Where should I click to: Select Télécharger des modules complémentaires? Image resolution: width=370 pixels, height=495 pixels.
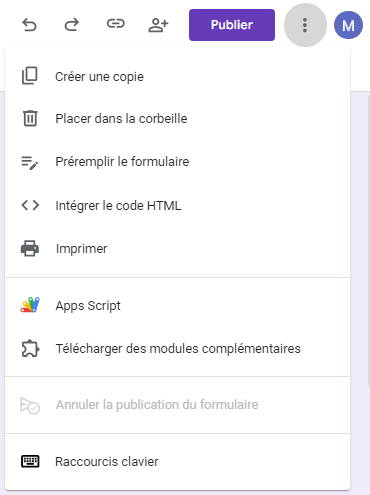point(177,349)
